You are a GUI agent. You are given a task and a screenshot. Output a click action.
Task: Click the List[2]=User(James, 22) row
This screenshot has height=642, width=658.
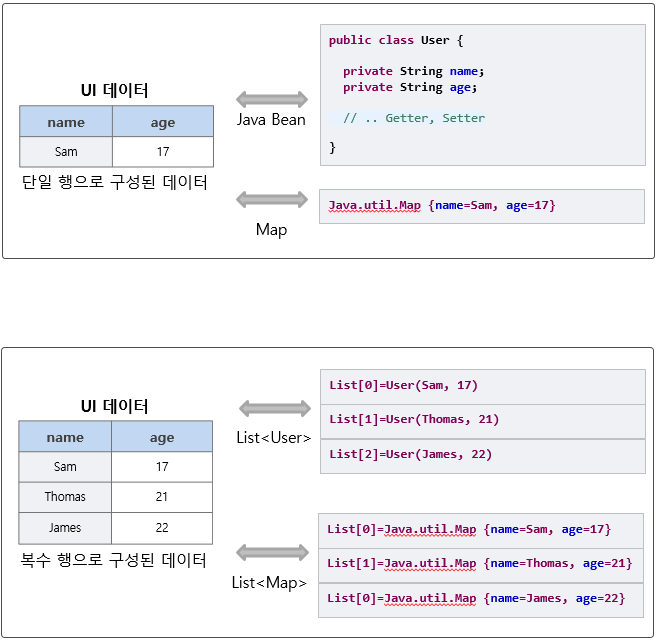tap(481, 455)
